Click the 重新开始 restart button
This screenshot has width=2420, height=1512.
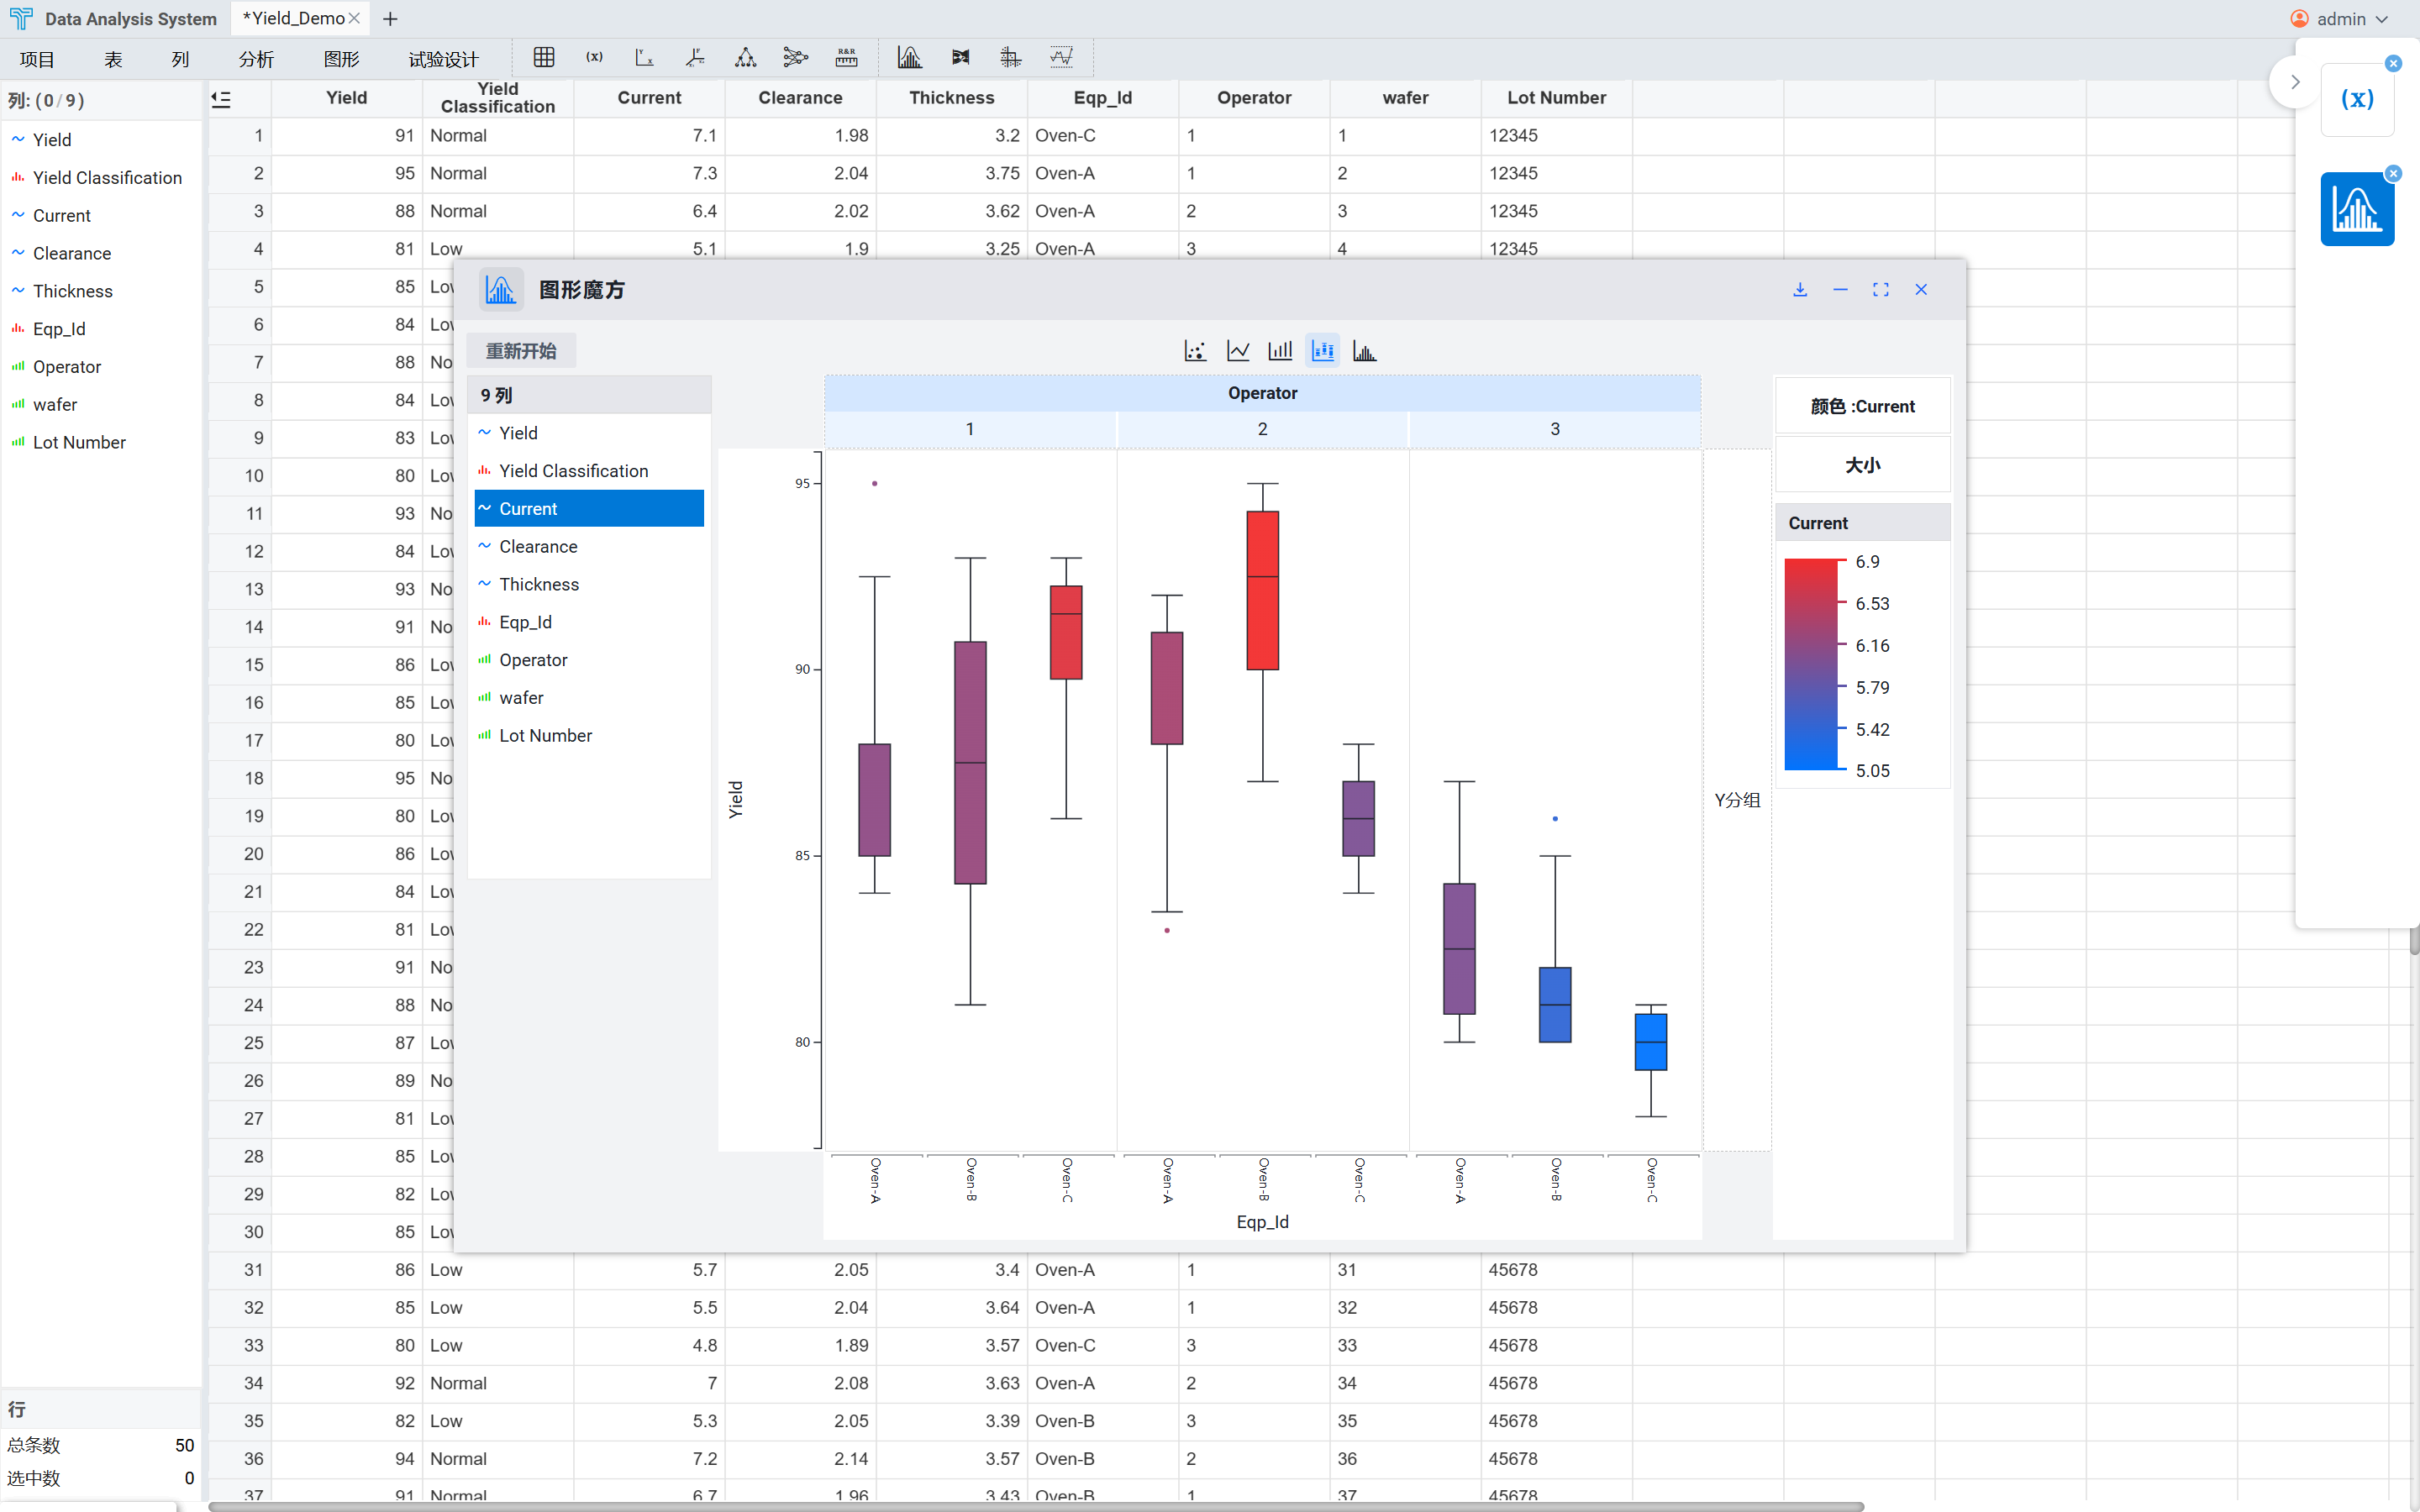click(521, 351)
